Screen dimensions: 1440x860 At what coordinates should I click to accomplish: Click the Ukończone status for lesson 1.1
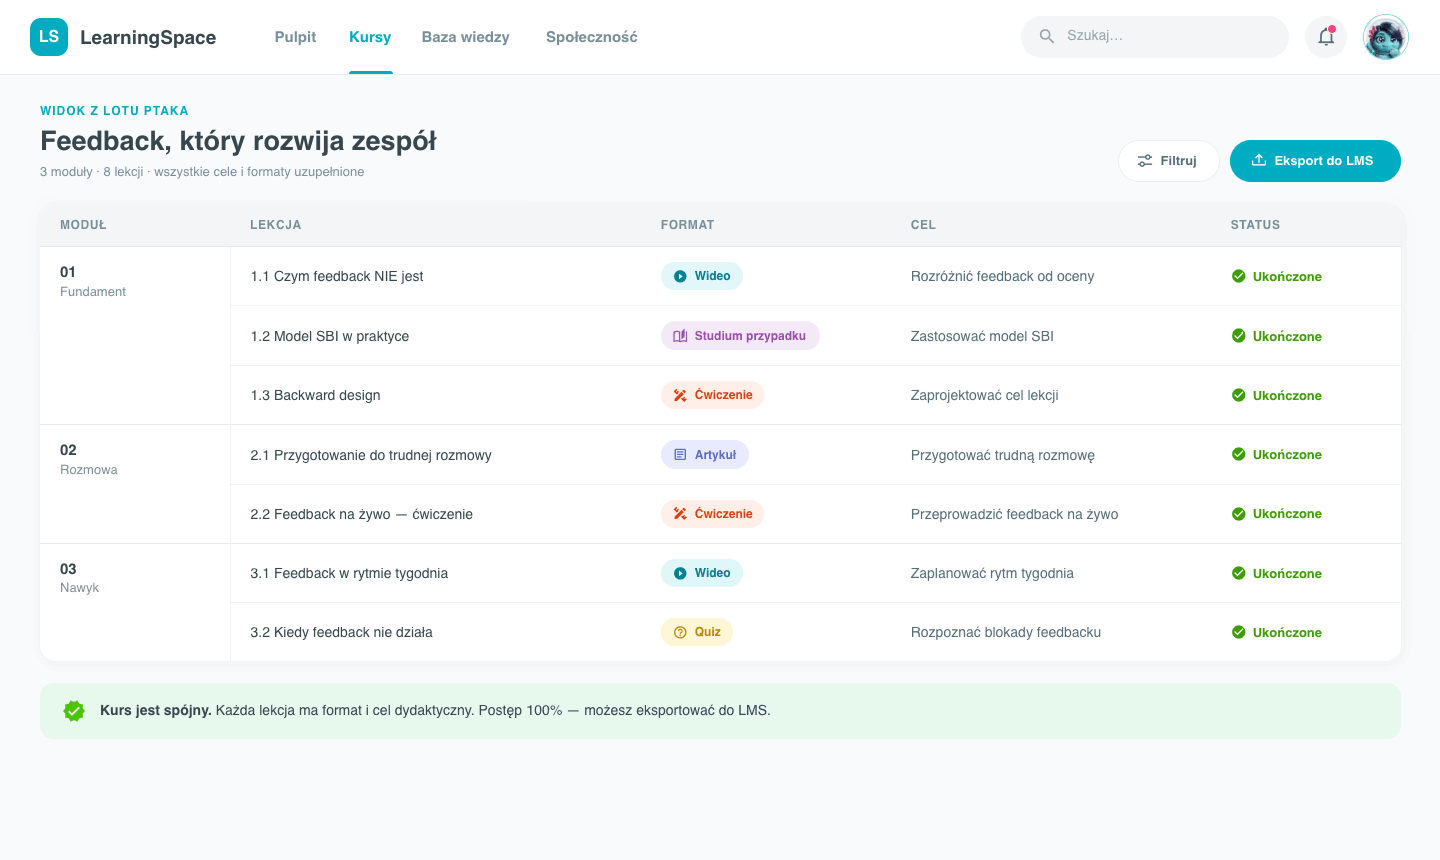pyautogui.click(x=1277, y=276)
